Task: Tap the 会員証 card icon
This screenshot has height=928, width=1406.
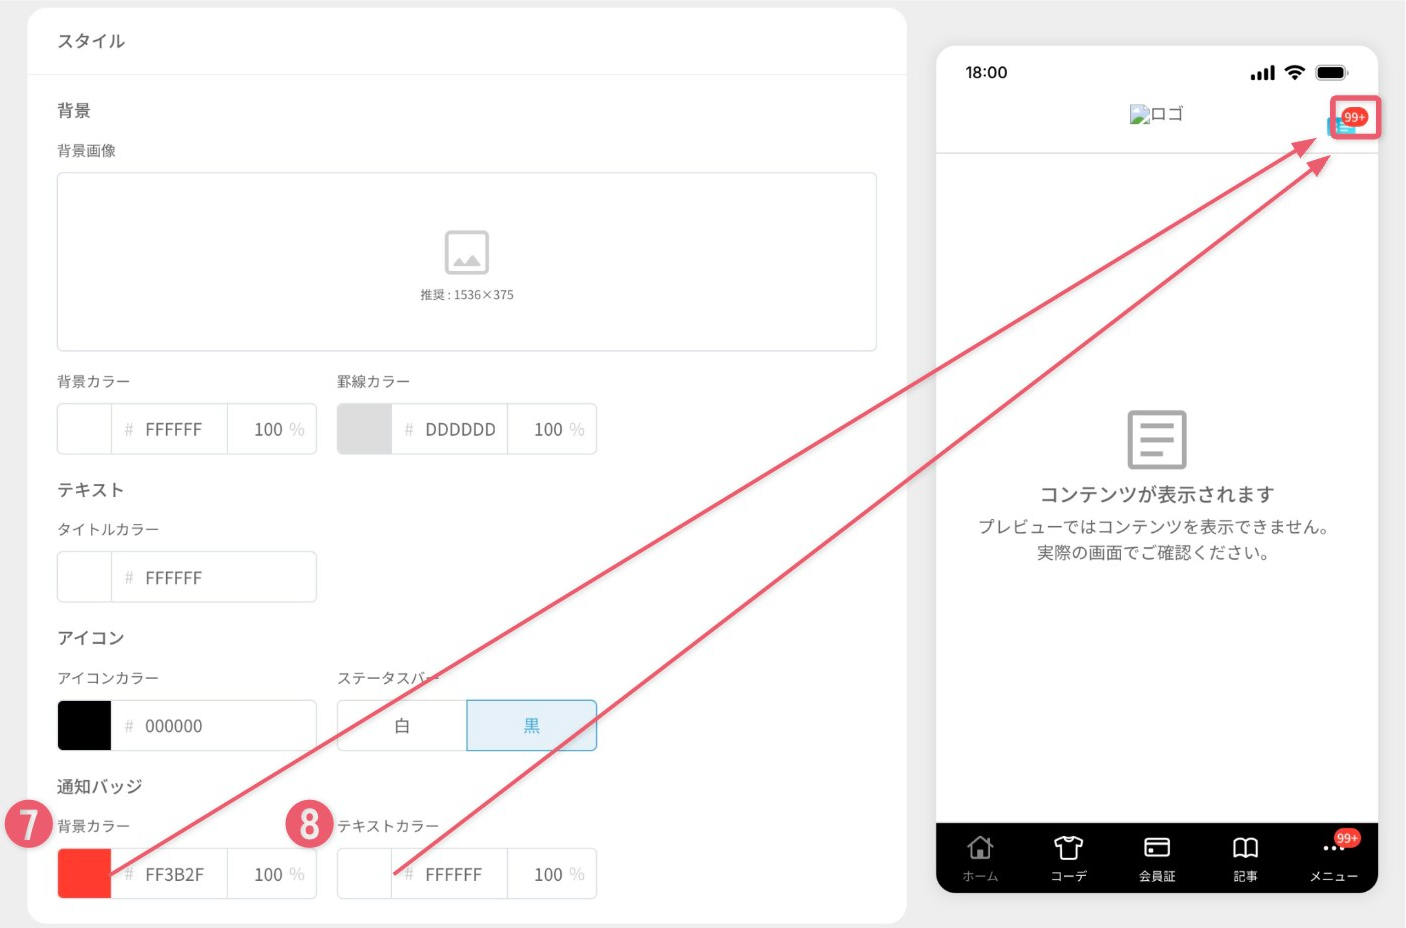Action: 1157,848
